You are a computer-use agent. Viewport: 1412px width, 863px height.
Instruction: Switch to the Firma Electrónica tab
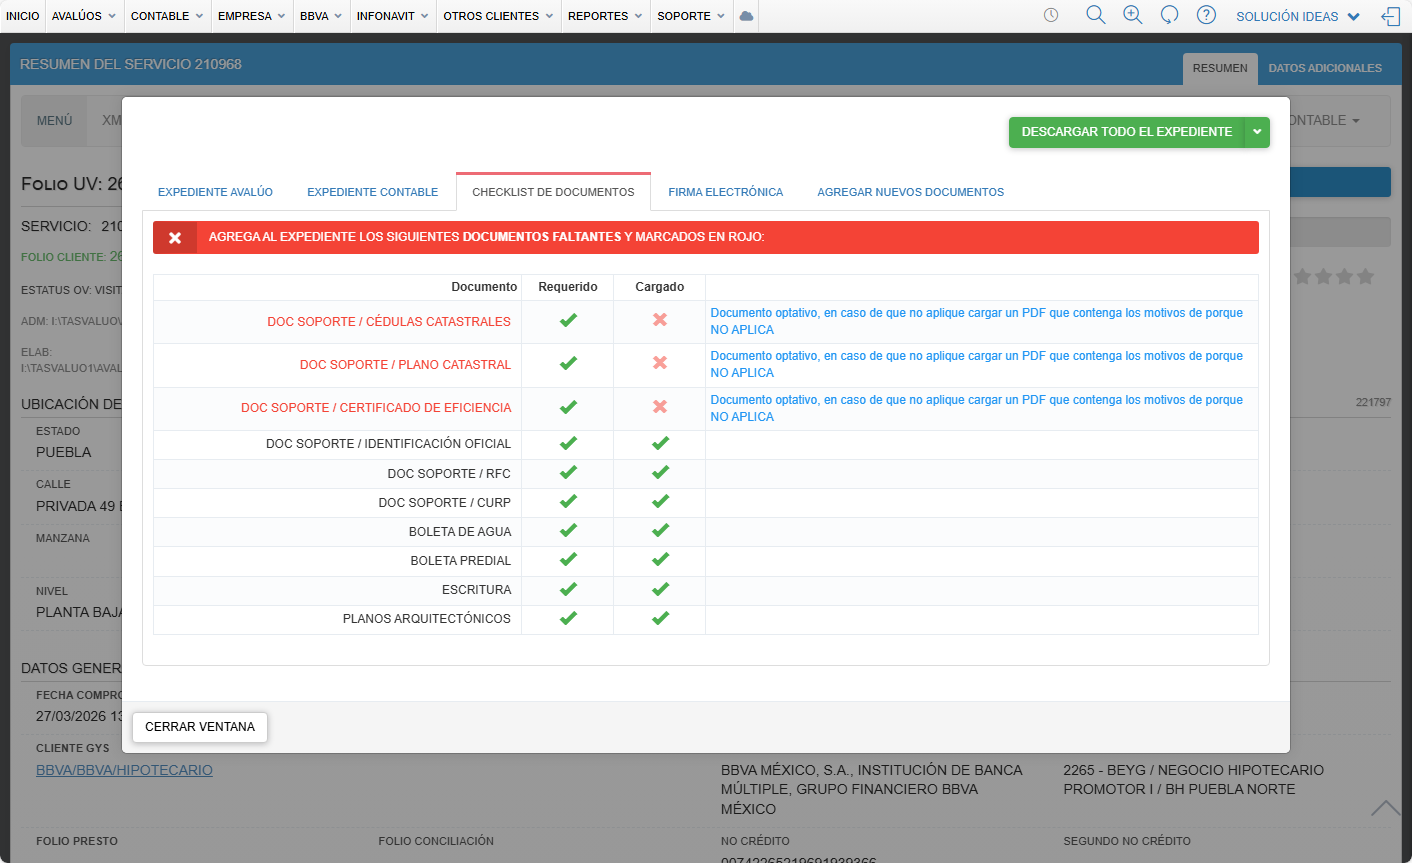pyautogui.click(x=725, y=192)
